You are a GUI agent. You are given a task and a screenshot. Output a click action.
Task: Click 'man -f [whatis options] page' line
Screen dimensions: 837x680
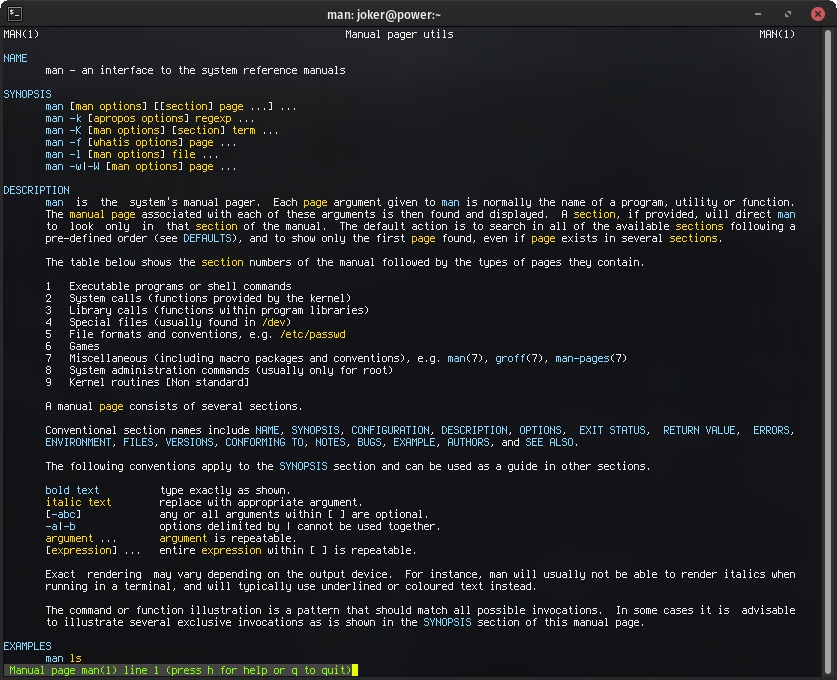[141, 143]
